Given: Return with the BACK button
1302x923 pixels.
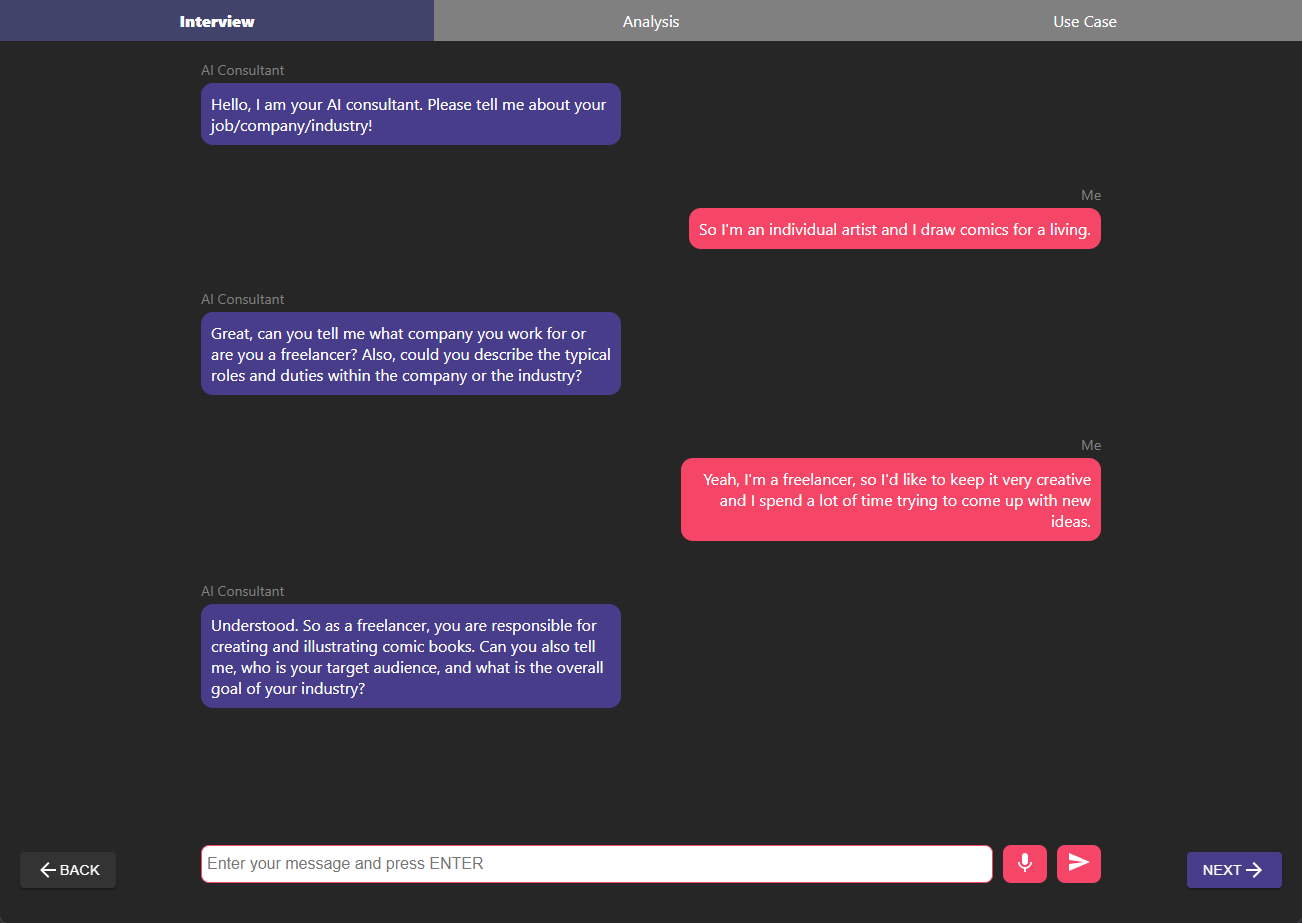Looking at the screenshot, I should click(x=68, y=870).
